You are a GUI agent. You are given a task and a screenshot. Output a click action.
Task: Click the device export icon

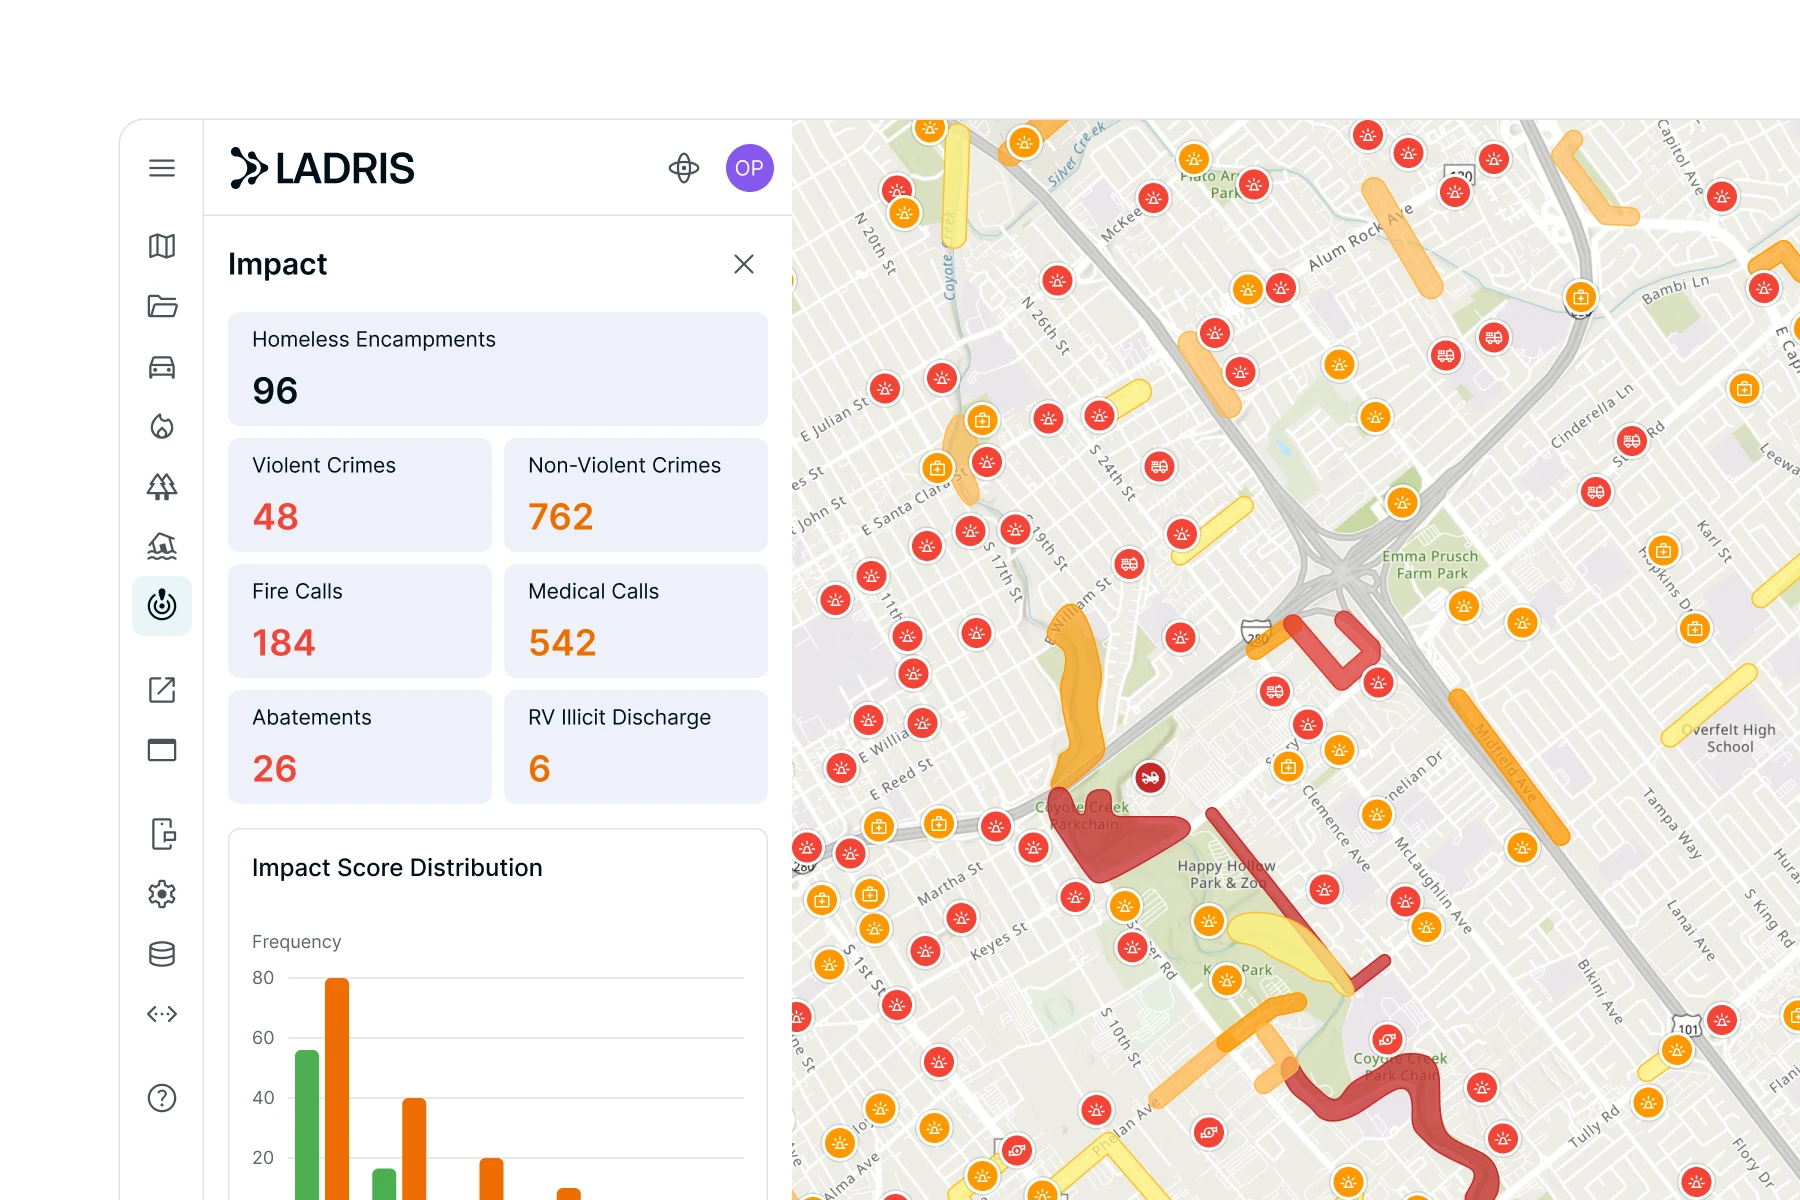click(162, 835)
